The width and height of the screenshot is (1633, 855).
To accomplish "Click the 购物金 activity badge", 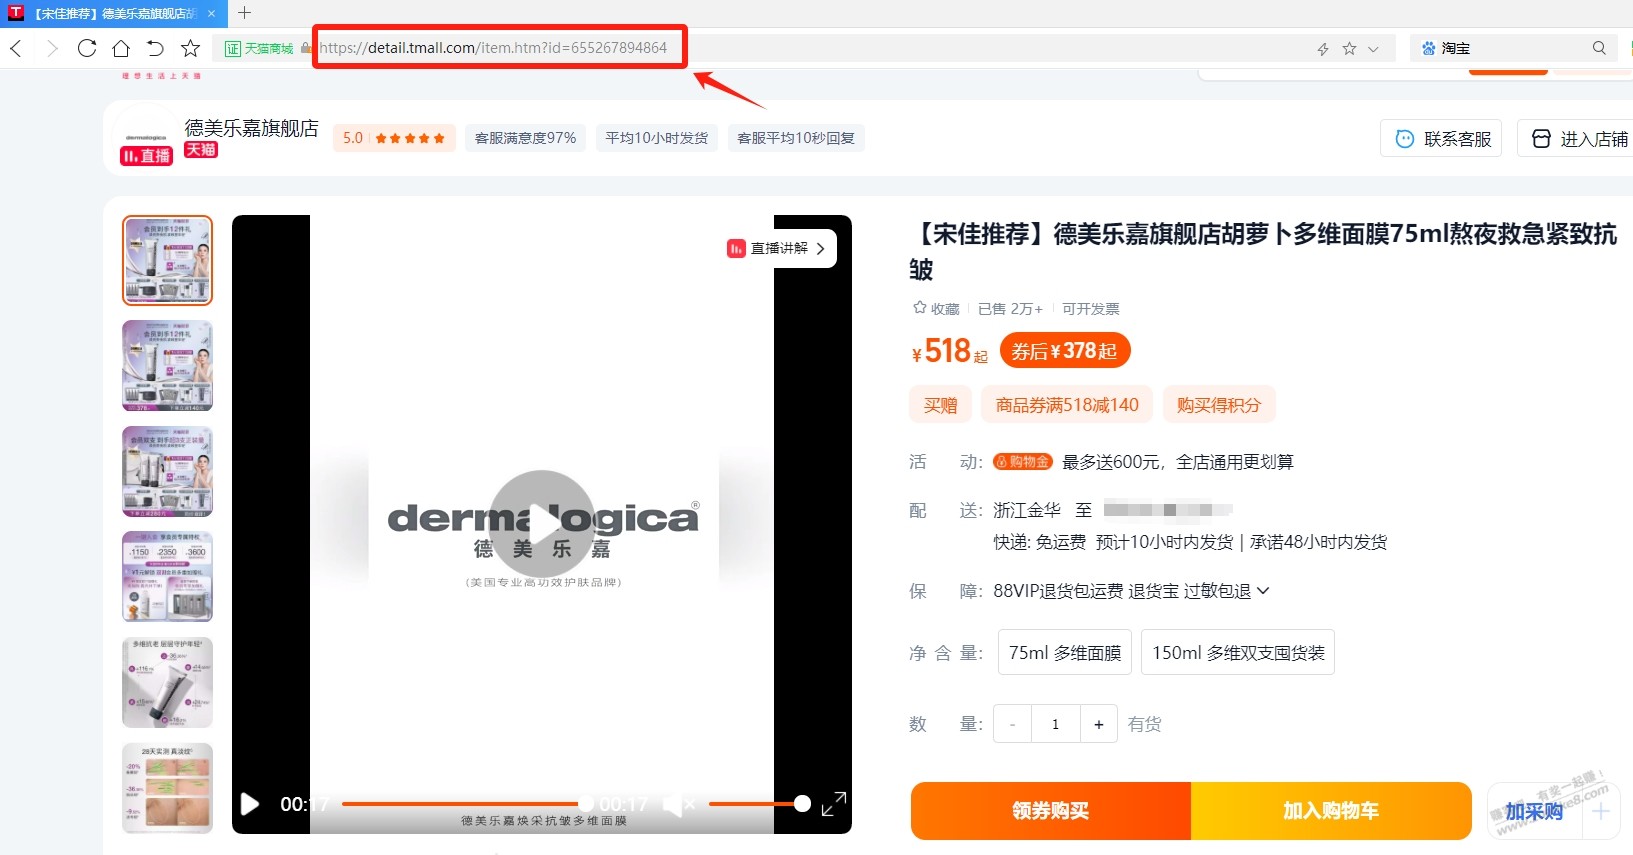I will click(x=1023, y=462).
